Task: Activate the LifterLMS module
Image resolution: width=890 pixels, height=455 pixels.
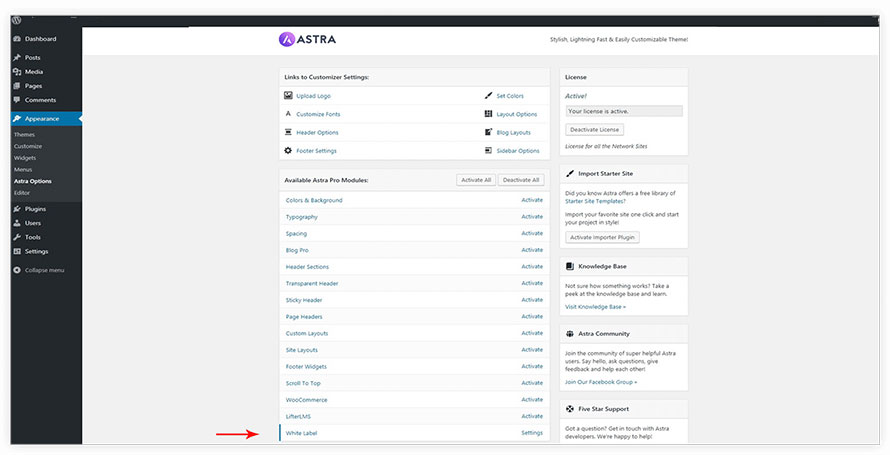Action: [532, 416]
